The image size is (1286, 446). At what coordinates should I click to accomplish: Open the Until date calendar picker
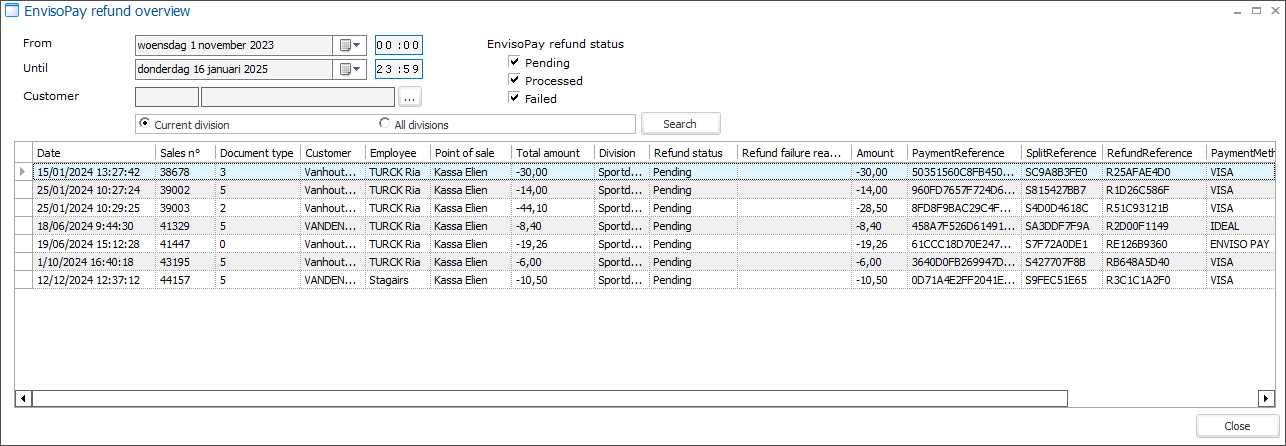[349, 69]
